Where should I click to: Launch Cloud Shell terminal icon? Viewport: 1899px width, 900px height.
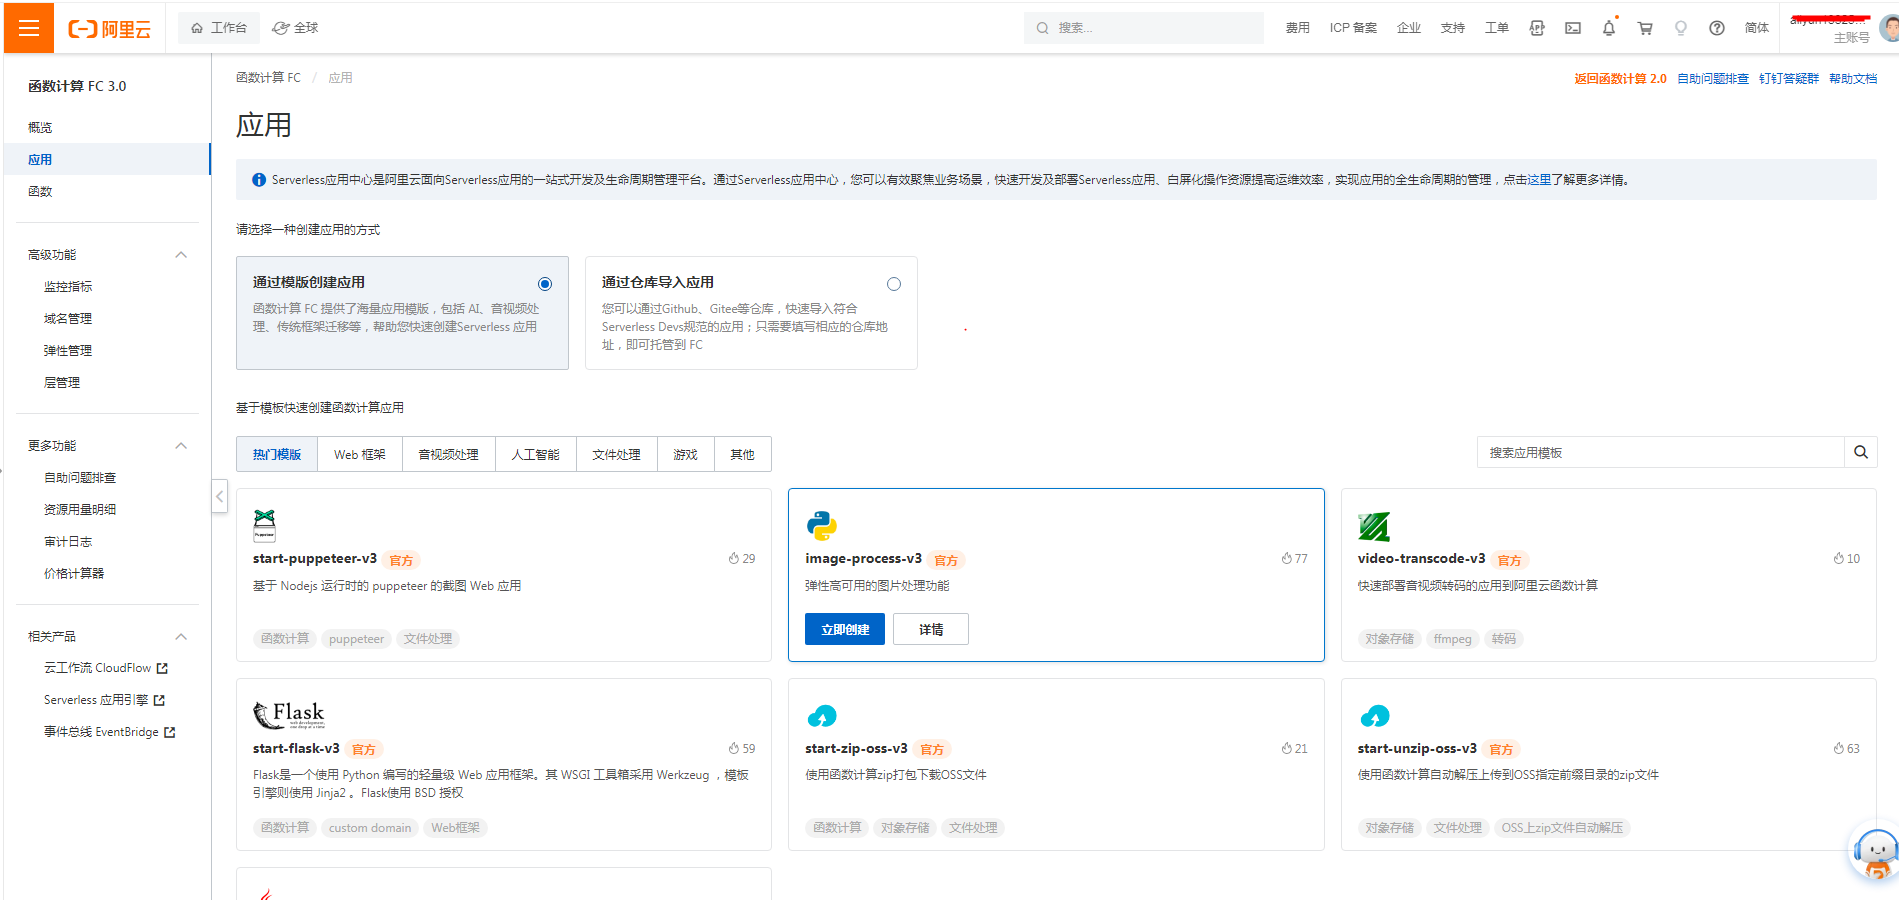1573,28
